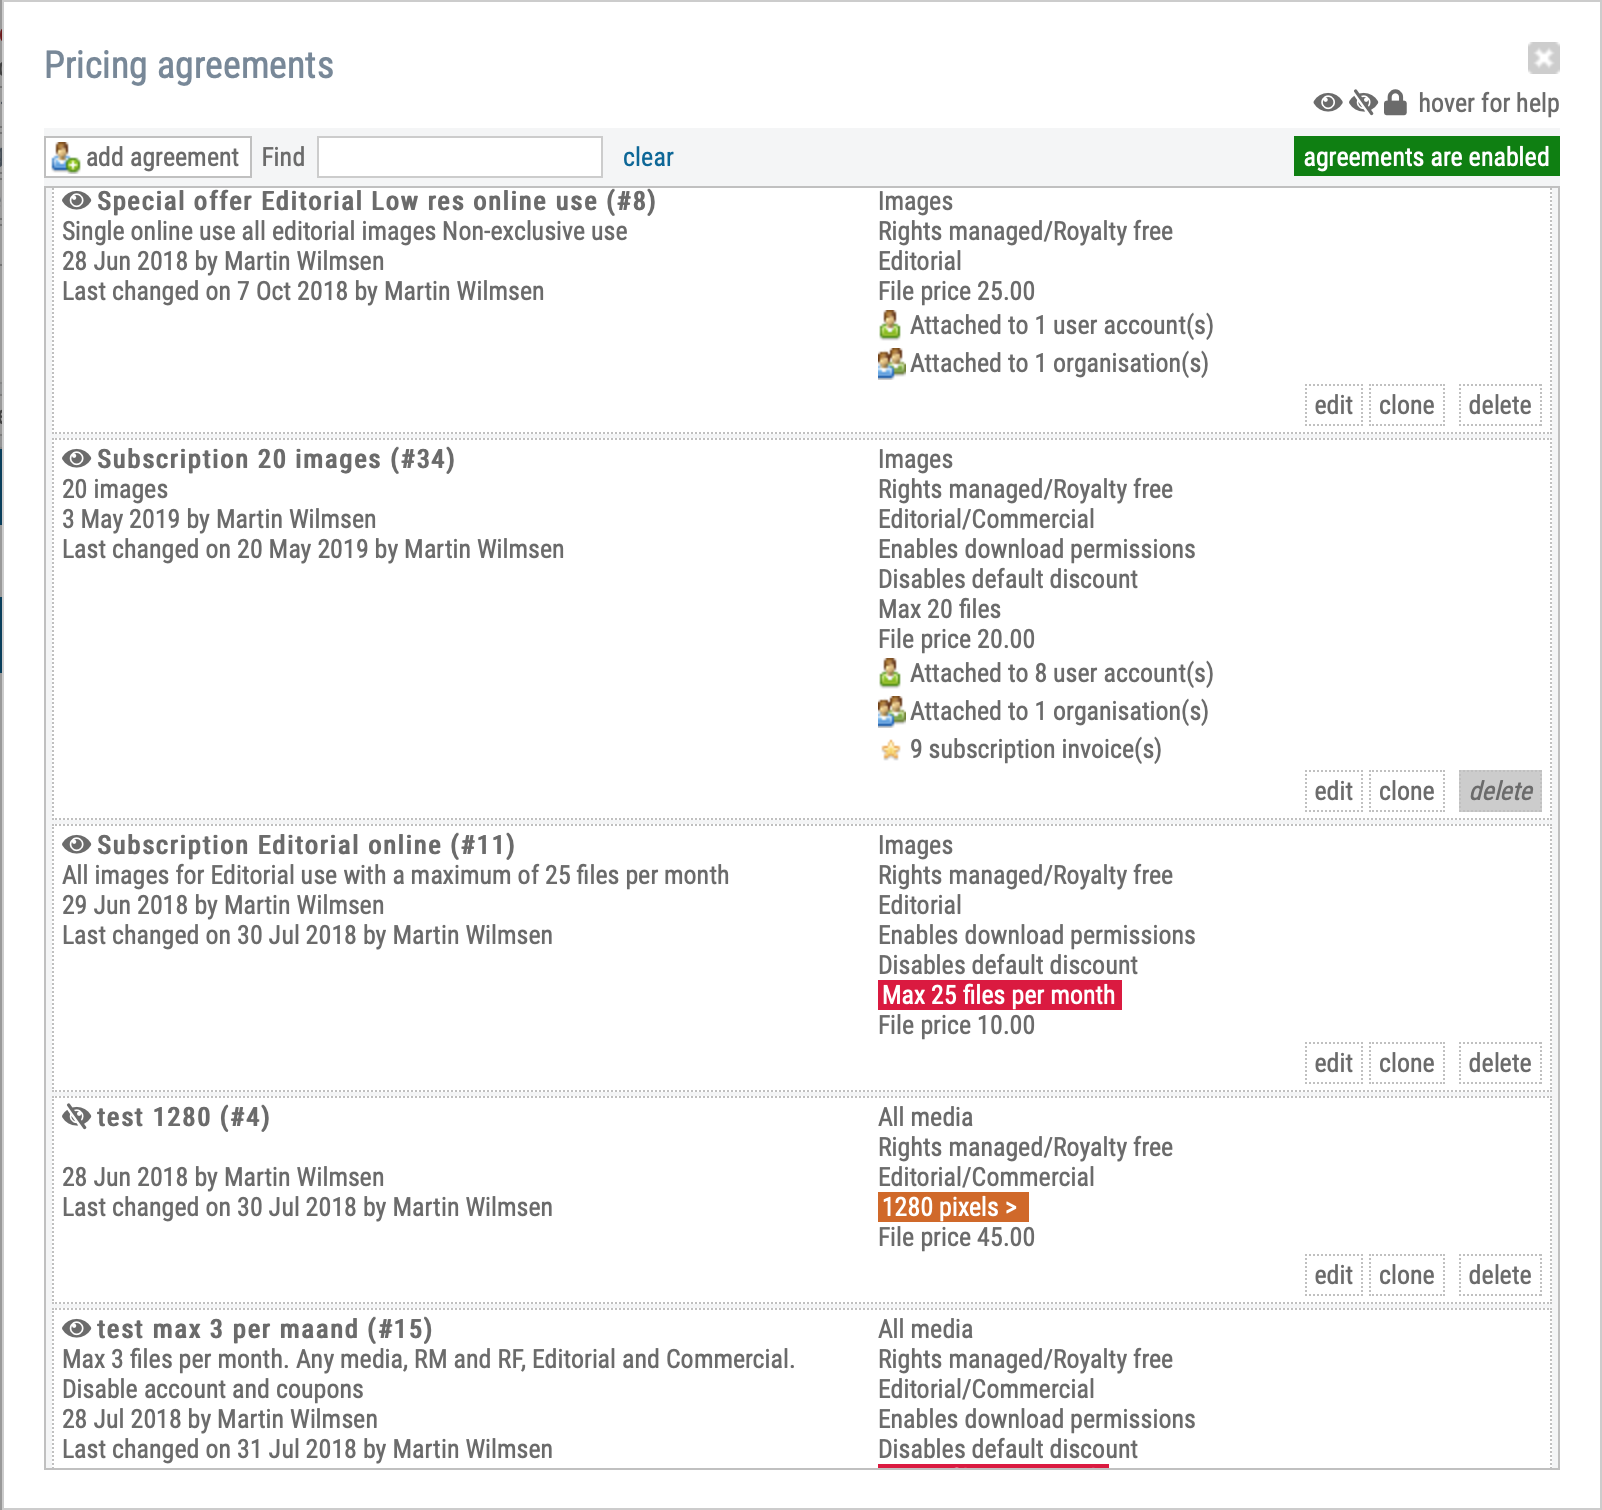The image size is (1602, 1510).
Task: Toggle visibility eye of Subscription 20 images
Action: (x=76, y=459)
